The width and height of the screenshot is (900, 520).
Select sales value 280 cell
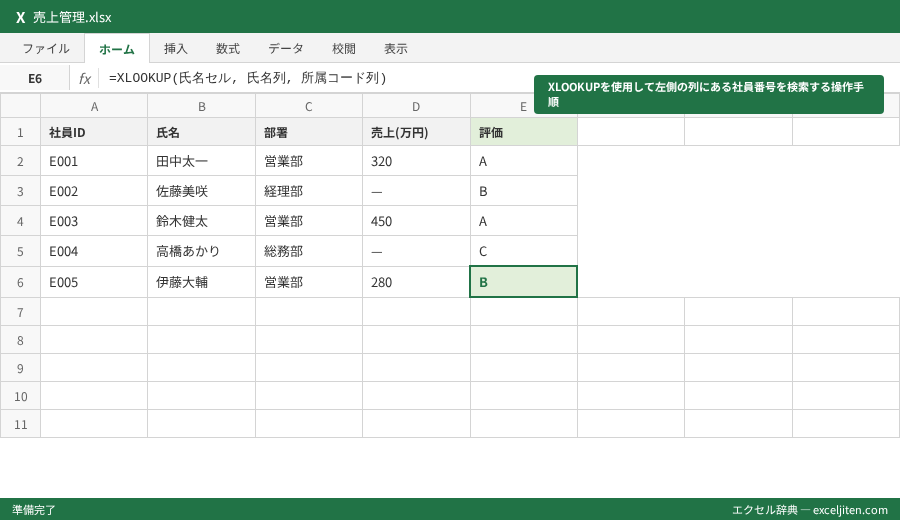tap(416, 282)
